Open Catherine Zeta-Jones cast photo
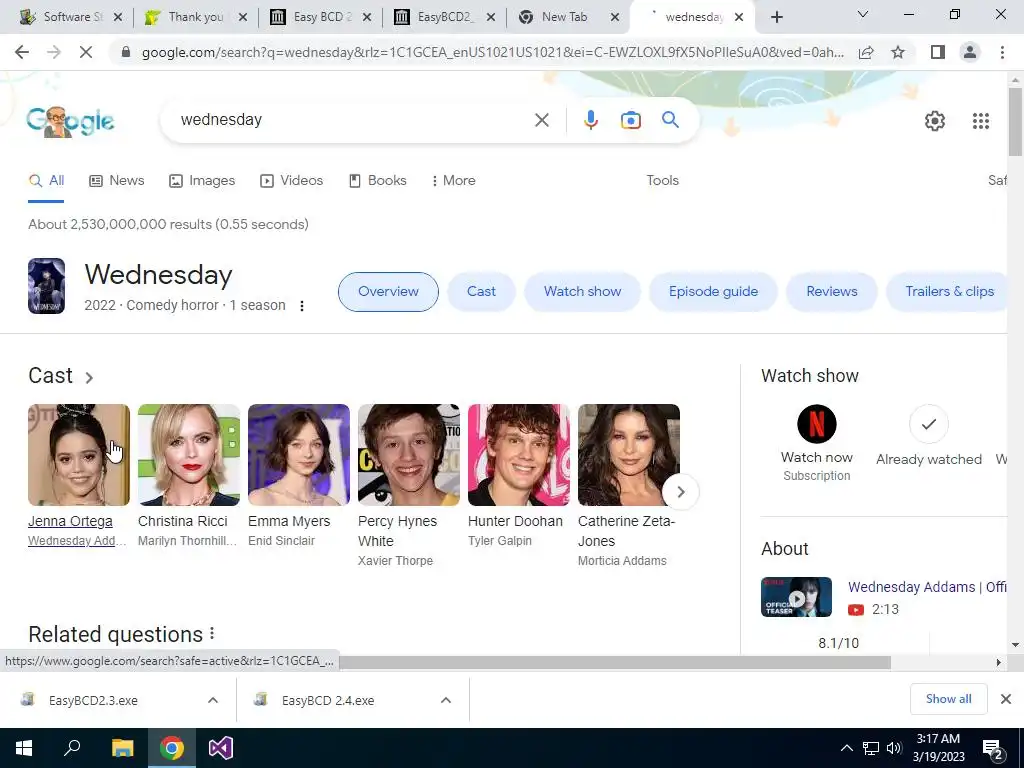This screenshot has height=768, width=1024. tap(629, 455)
